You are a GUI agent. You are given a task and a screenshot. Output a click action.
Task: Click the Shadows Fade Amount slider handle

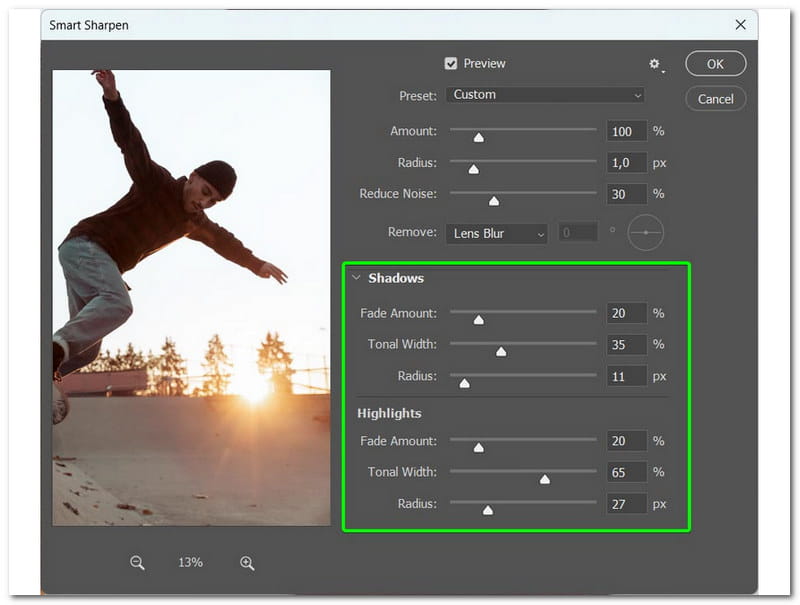(479, 319)
